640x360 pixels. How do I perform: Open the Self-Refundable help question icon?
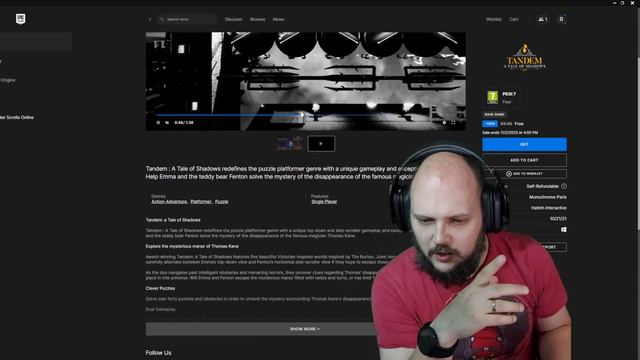coord(564,186)
